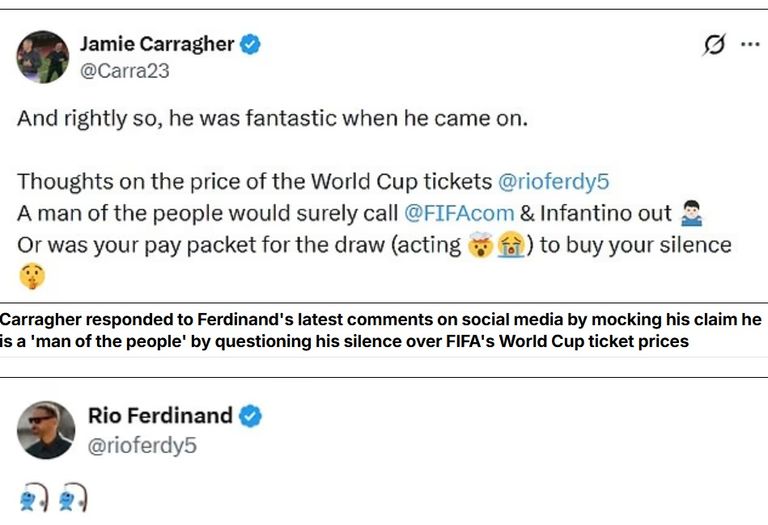This screenshot has height=525, width=768.
Task: Click the "And rightly so" tweet text
Action: (272, 119)
